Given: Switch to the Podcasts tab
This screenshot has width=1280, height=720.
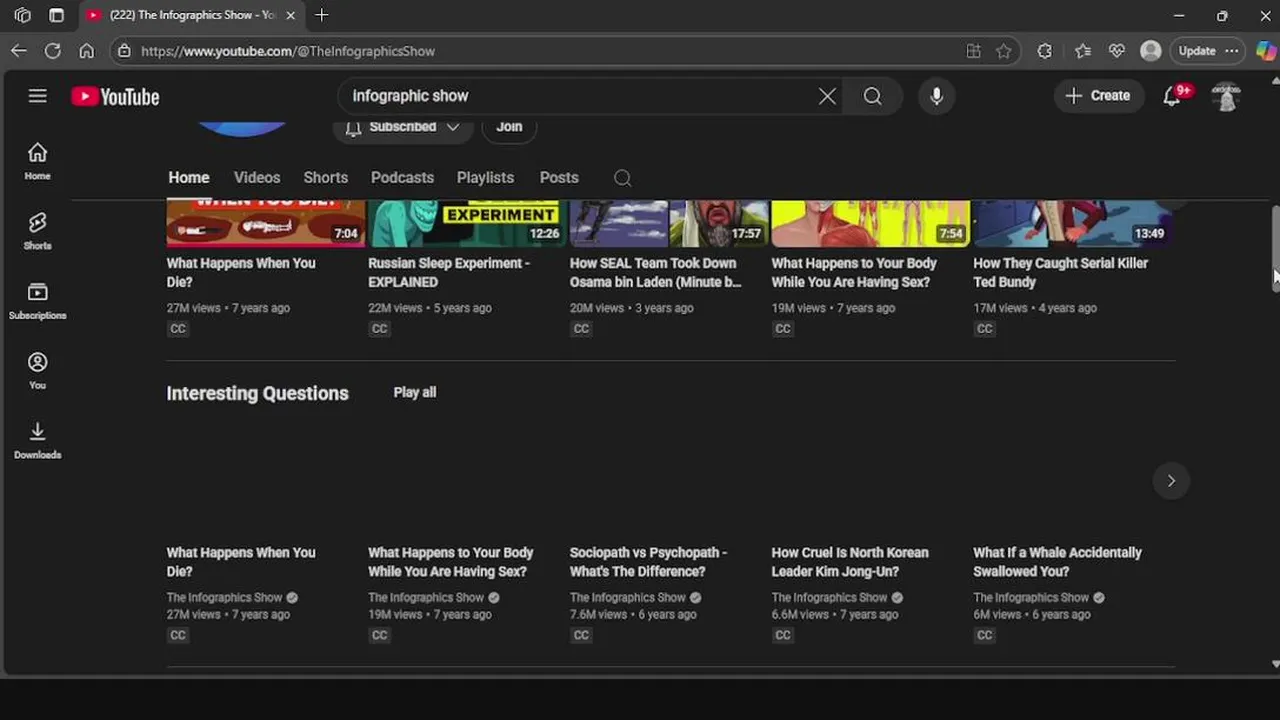Looking at the screenshot, I should (402, 178).
